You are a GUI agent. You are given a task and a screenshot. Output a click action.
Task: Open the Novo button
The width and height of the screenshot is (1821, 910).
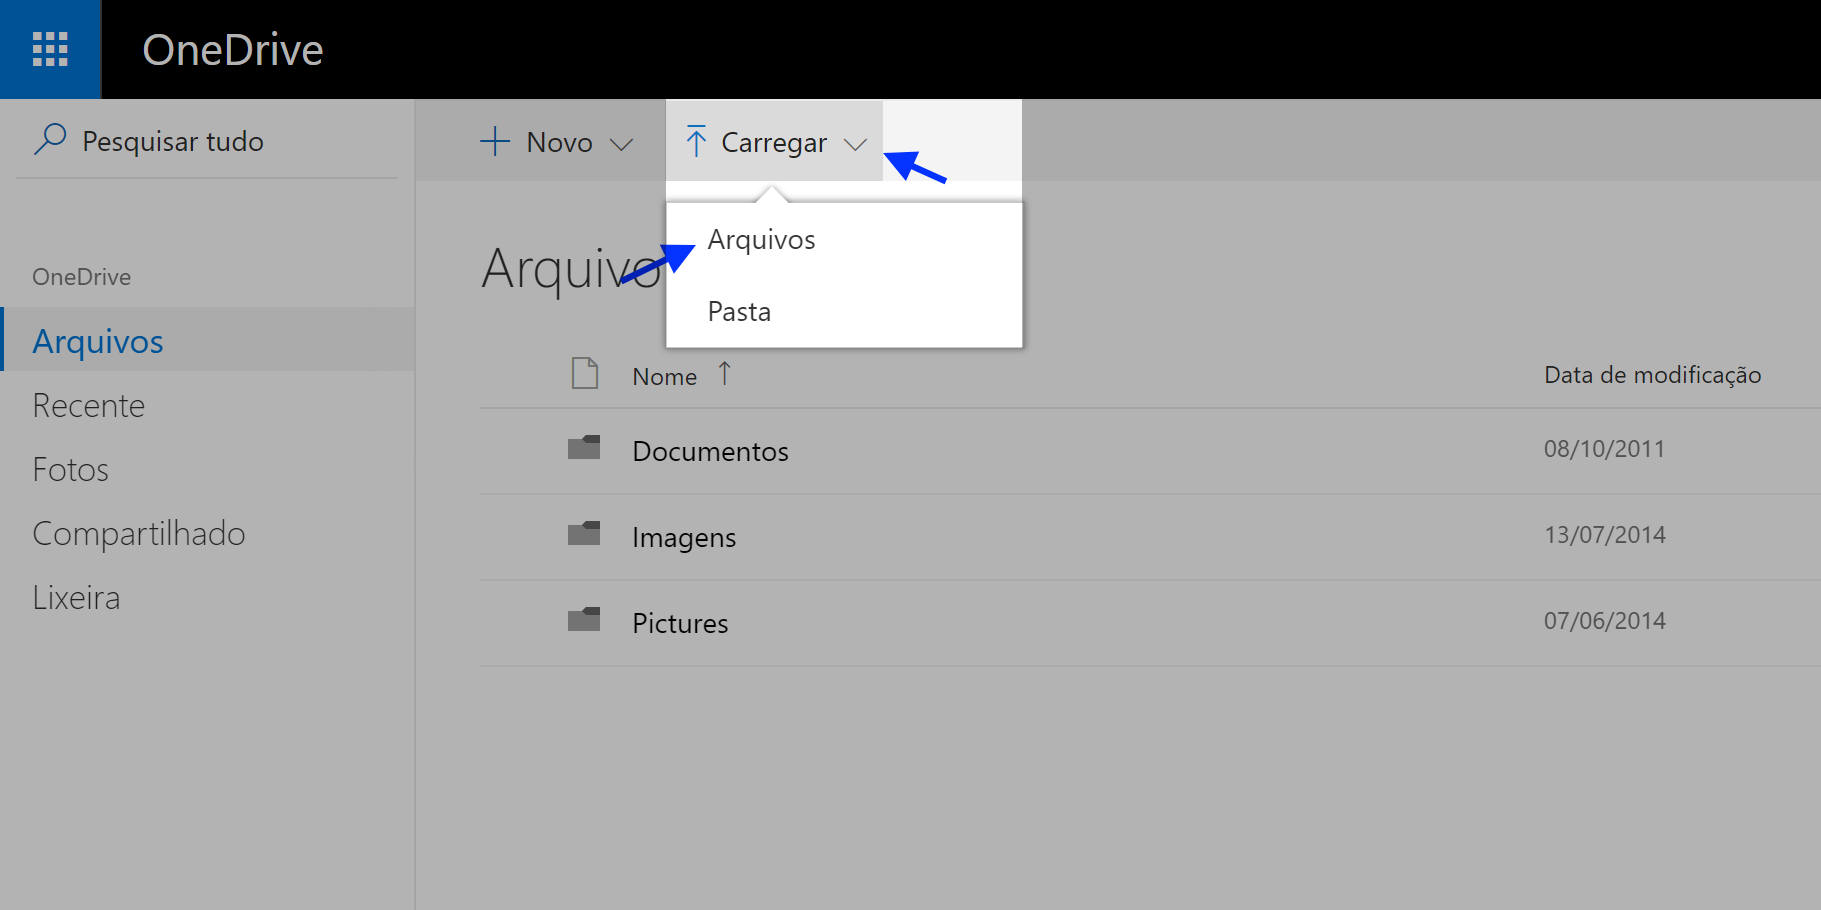[x=556, y=142]
